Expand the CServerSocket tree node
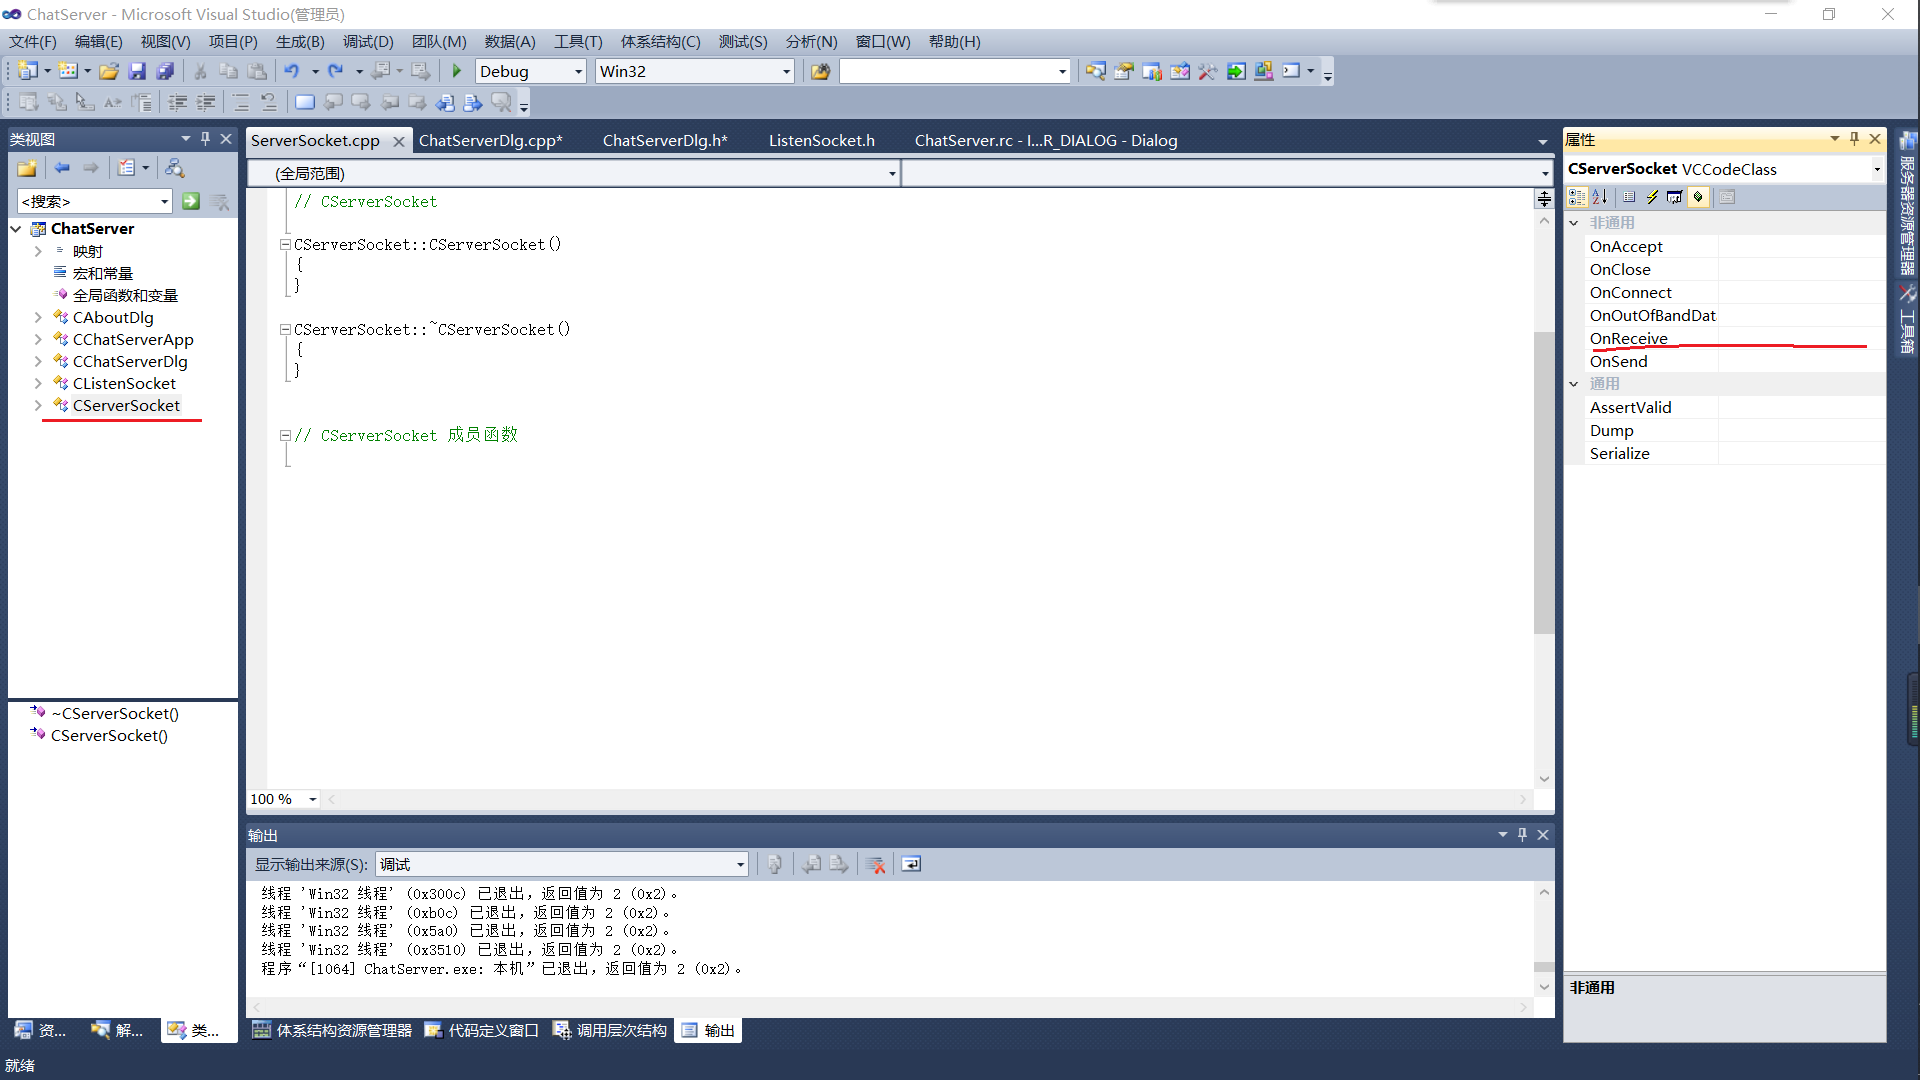The image size is (1920, 1080). 38,405
